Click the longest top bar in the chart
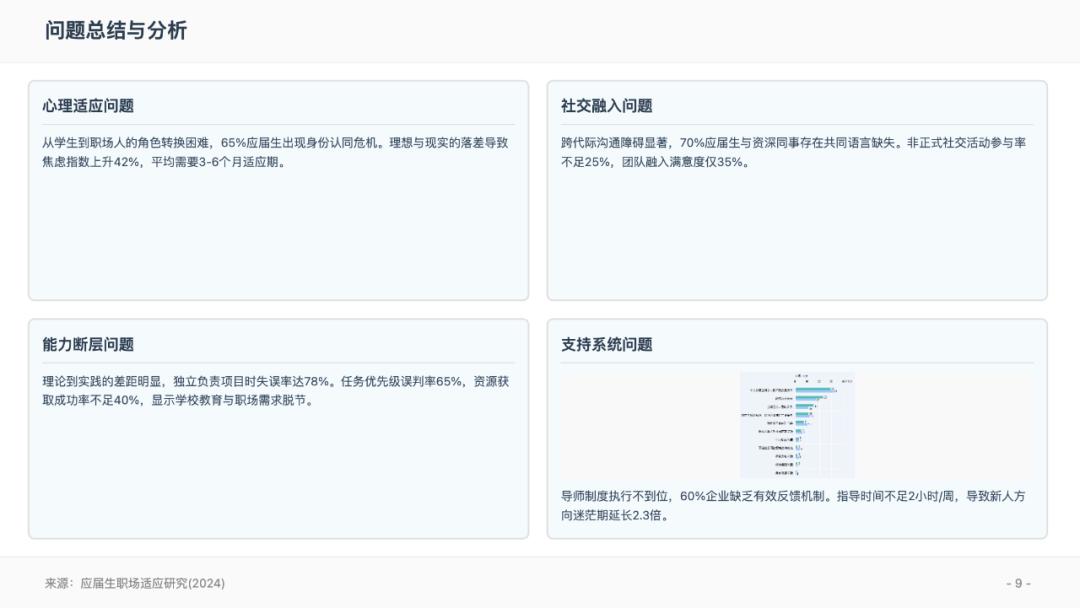The height and width of the screenshot is (608, 1080). (x=814, y=390)
